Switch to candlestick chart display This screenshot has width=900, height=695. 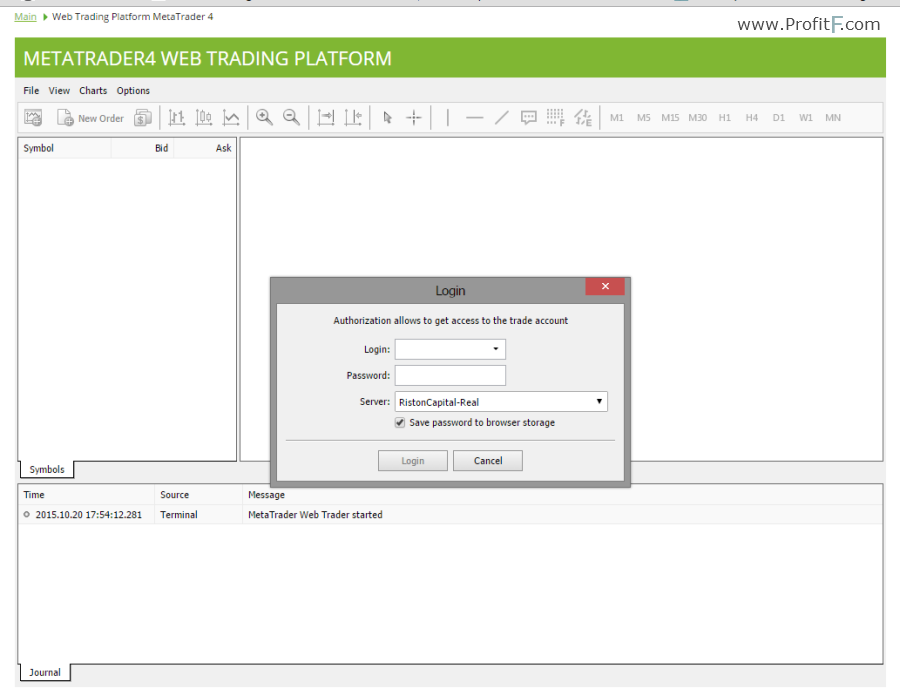pos(204,118)
